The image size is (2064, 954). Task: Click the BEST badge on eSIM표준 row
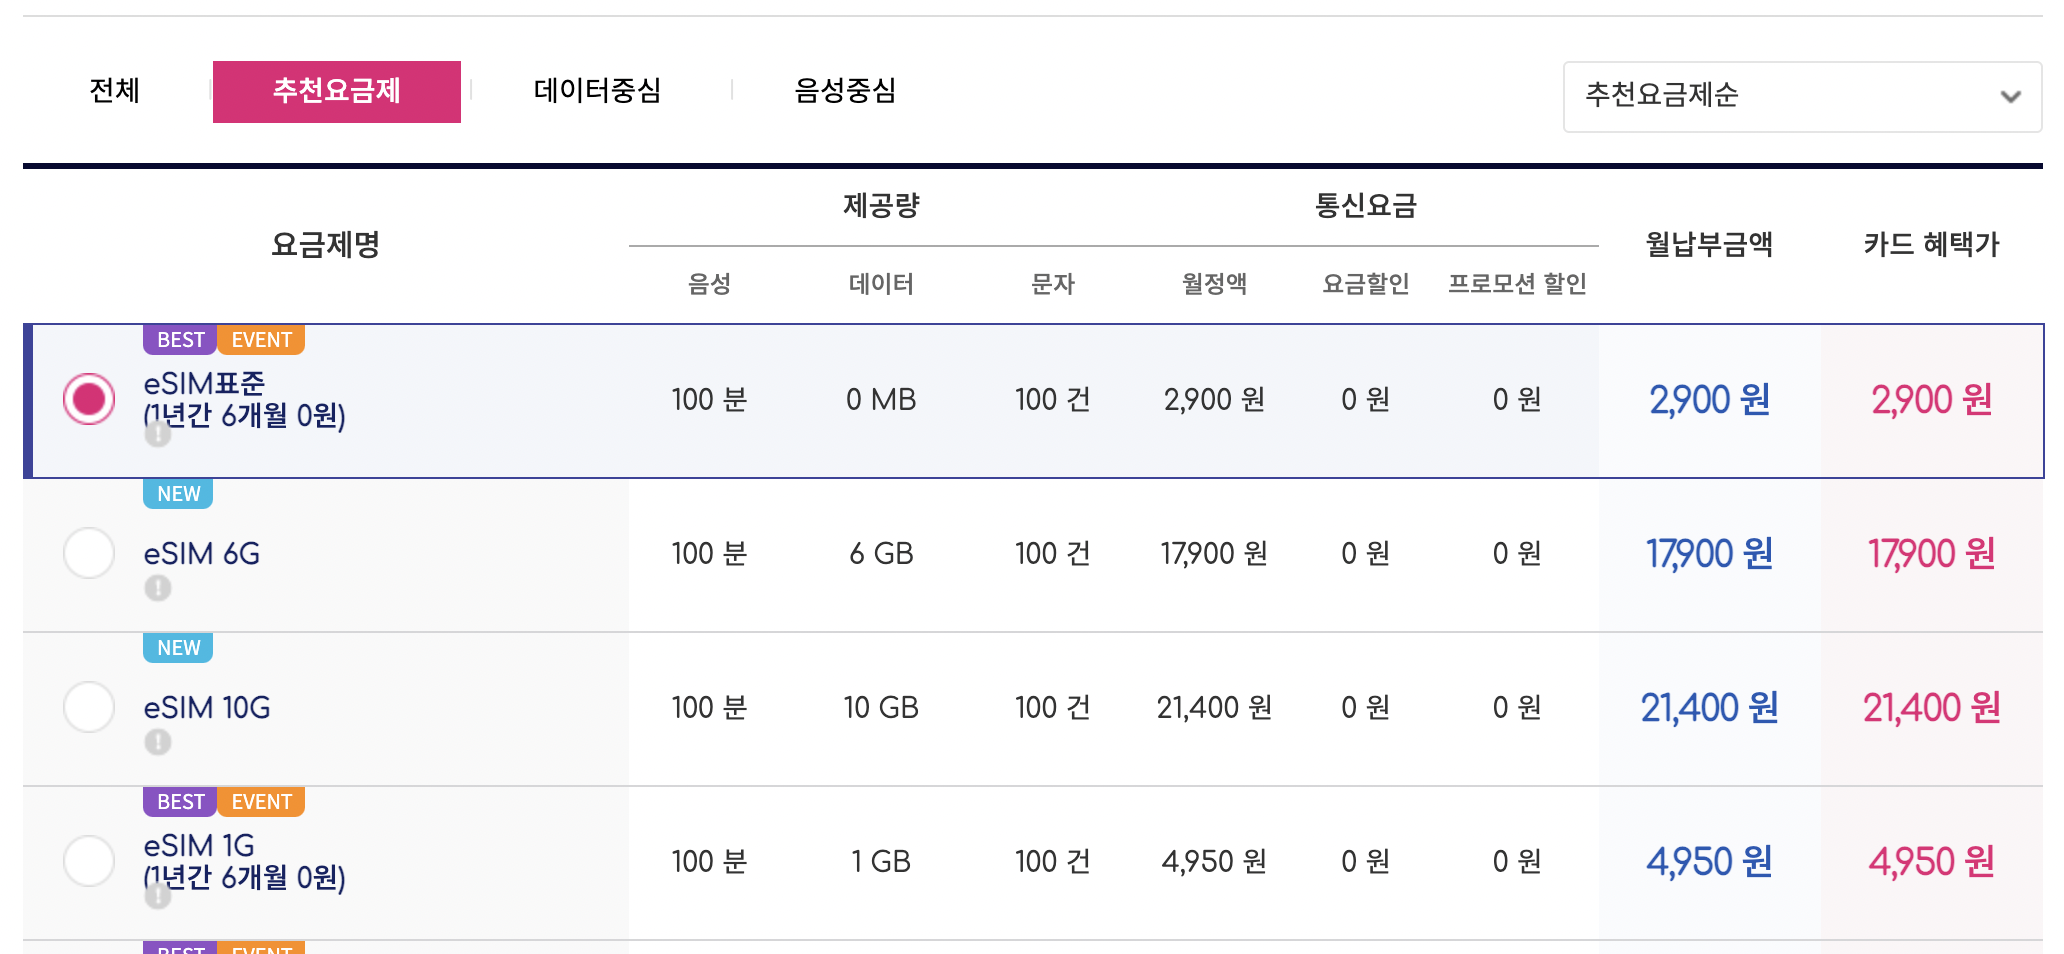tap(178, 339)
